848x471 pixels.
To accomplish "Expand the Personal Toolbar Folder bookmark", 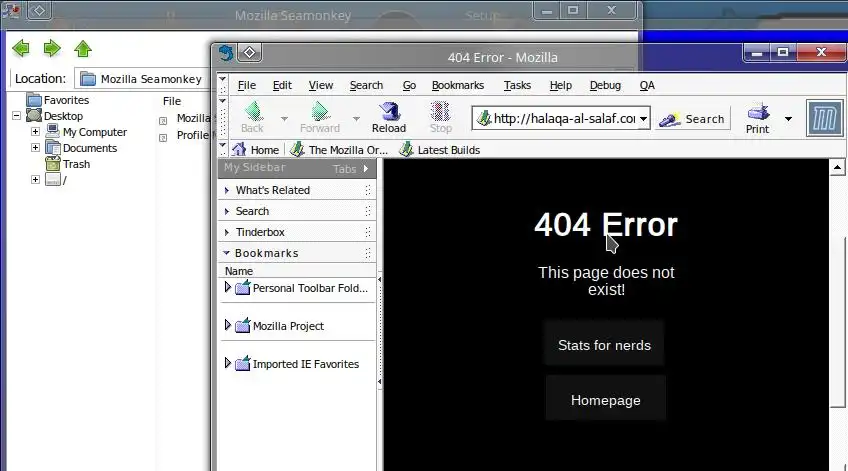I will [x=228, y=287].
